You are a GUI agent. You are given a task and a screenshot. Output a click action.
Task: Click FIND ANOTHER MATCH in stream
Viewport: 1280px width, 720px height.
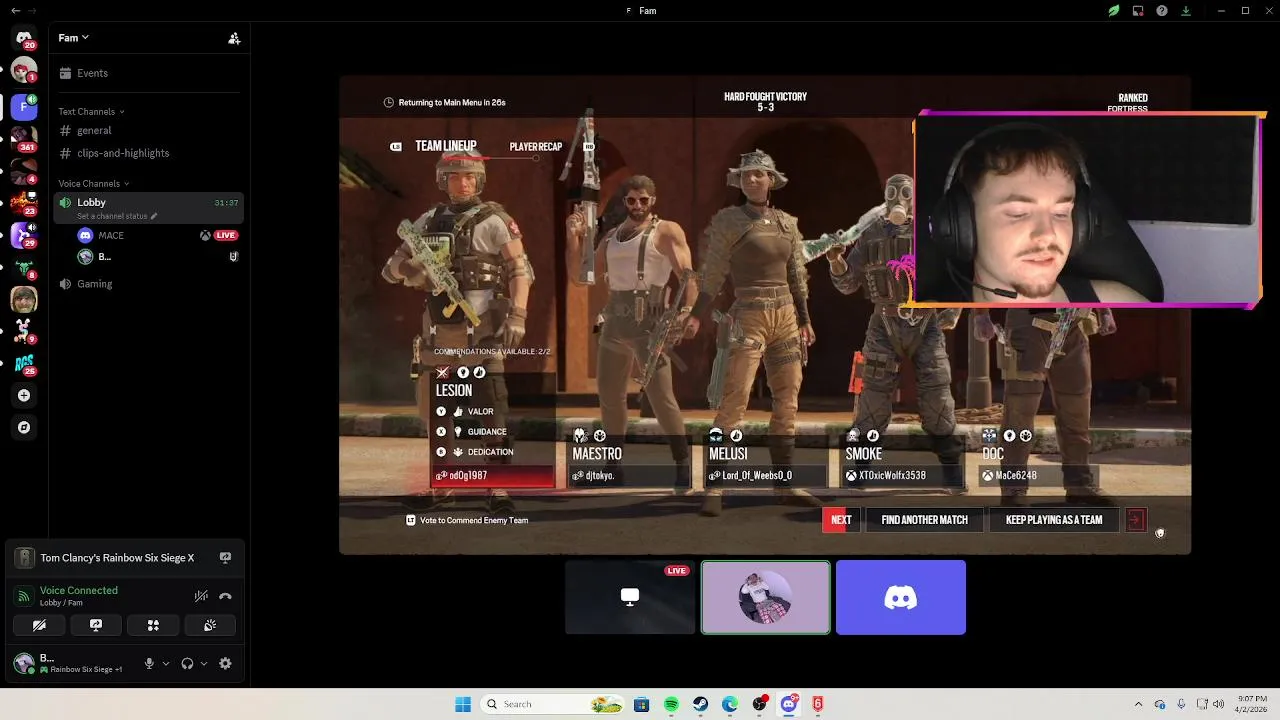pos(924,520)
